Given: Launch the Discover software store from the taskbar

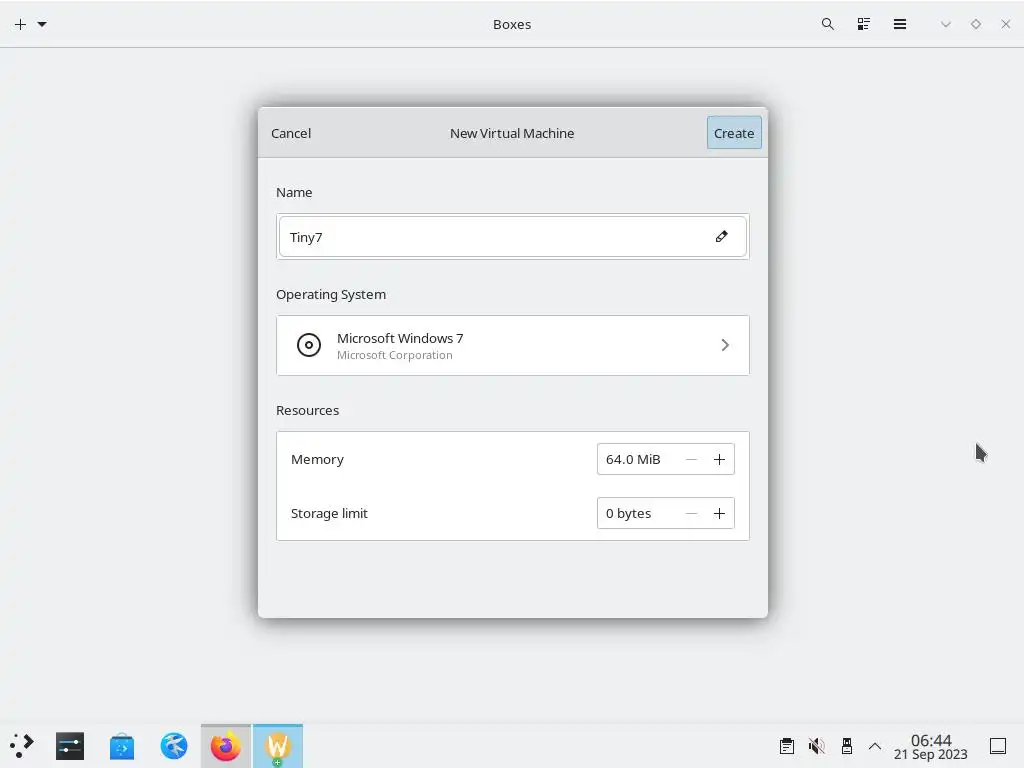Looking at the screenshot, I should [121, 746].
